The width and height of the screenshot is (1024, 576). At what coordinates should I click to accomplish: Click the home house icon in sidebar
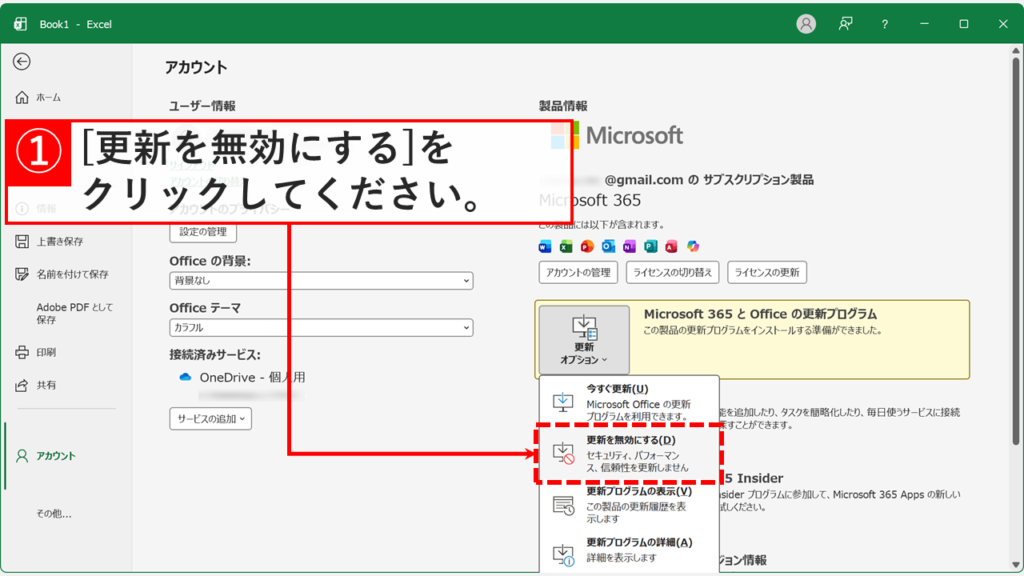tap(22, 97)
